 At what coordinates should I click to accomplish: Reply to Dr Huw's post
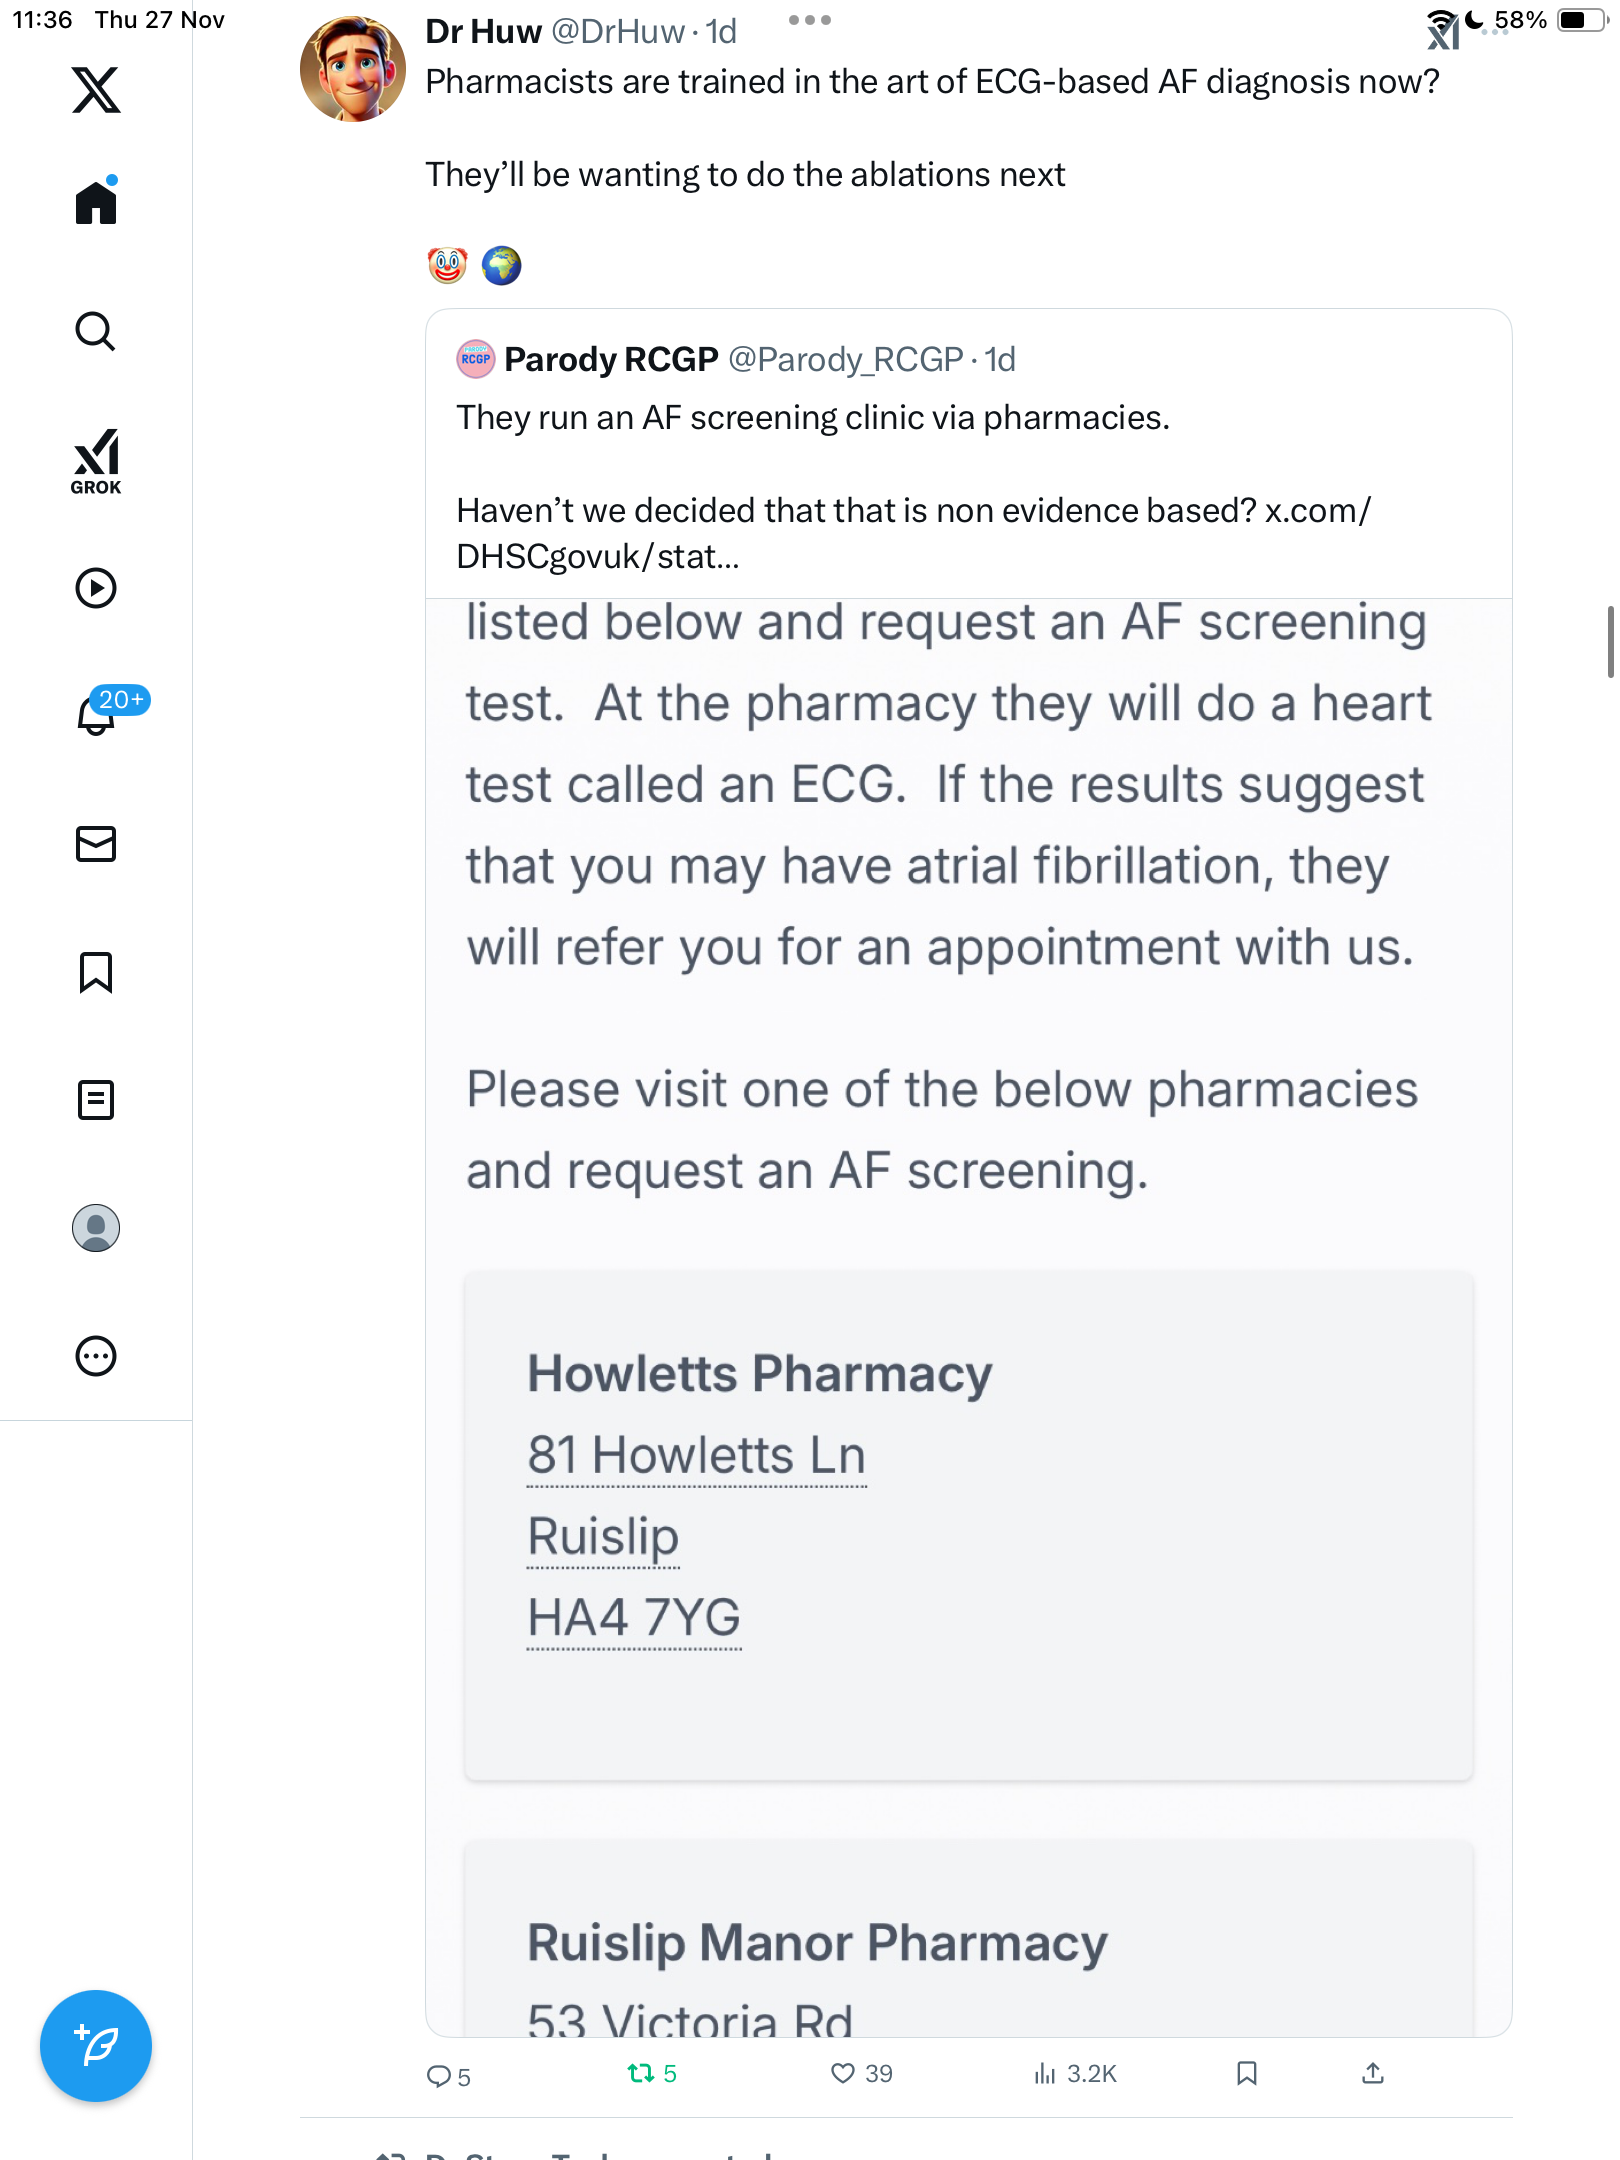click(439, 2076)
